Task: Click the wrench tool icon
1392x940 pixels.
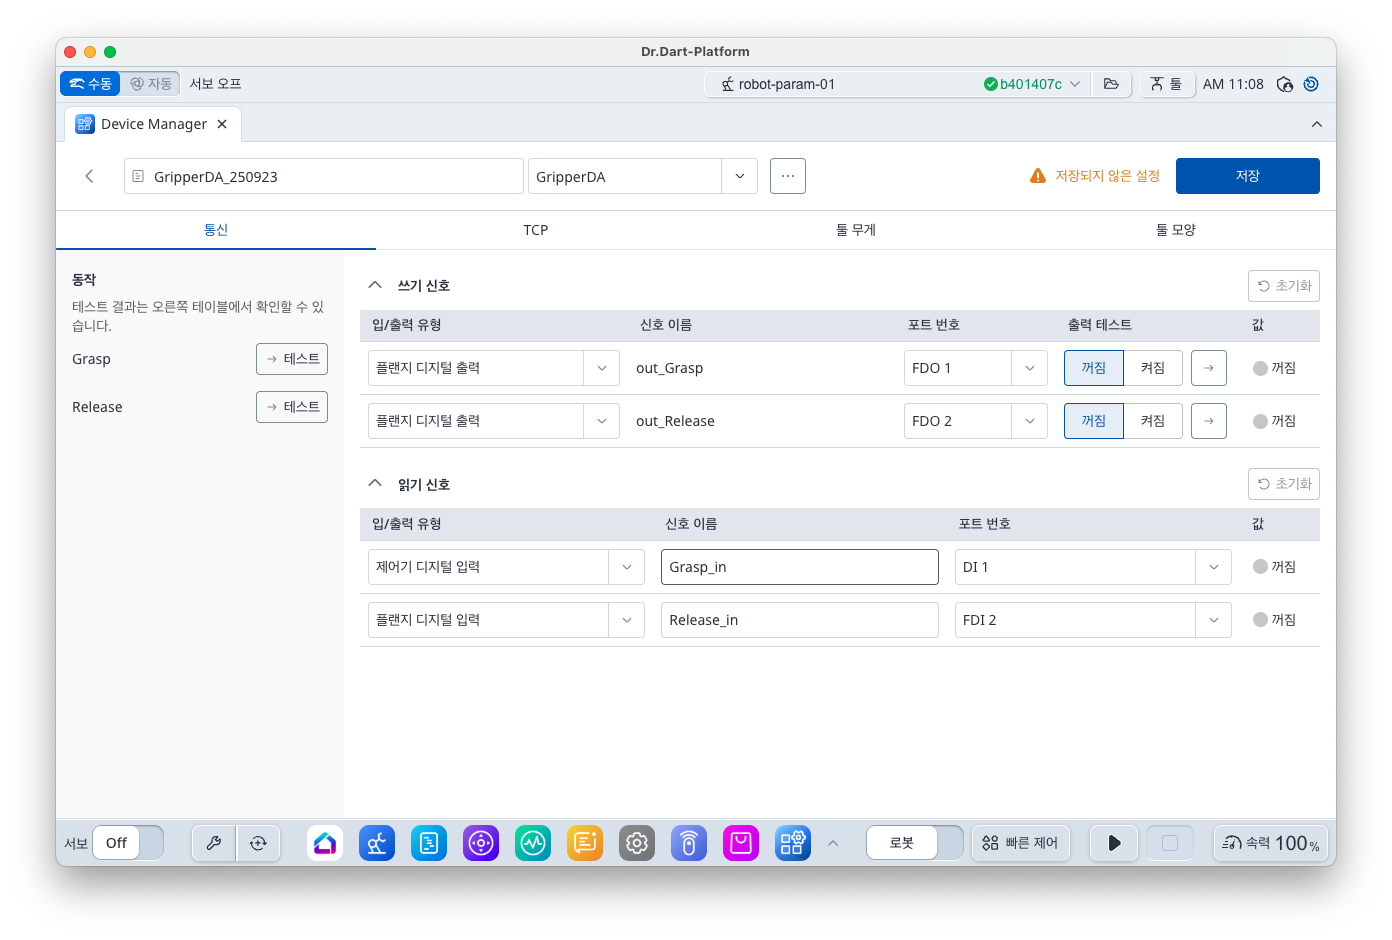Action: tap(214, 843)
